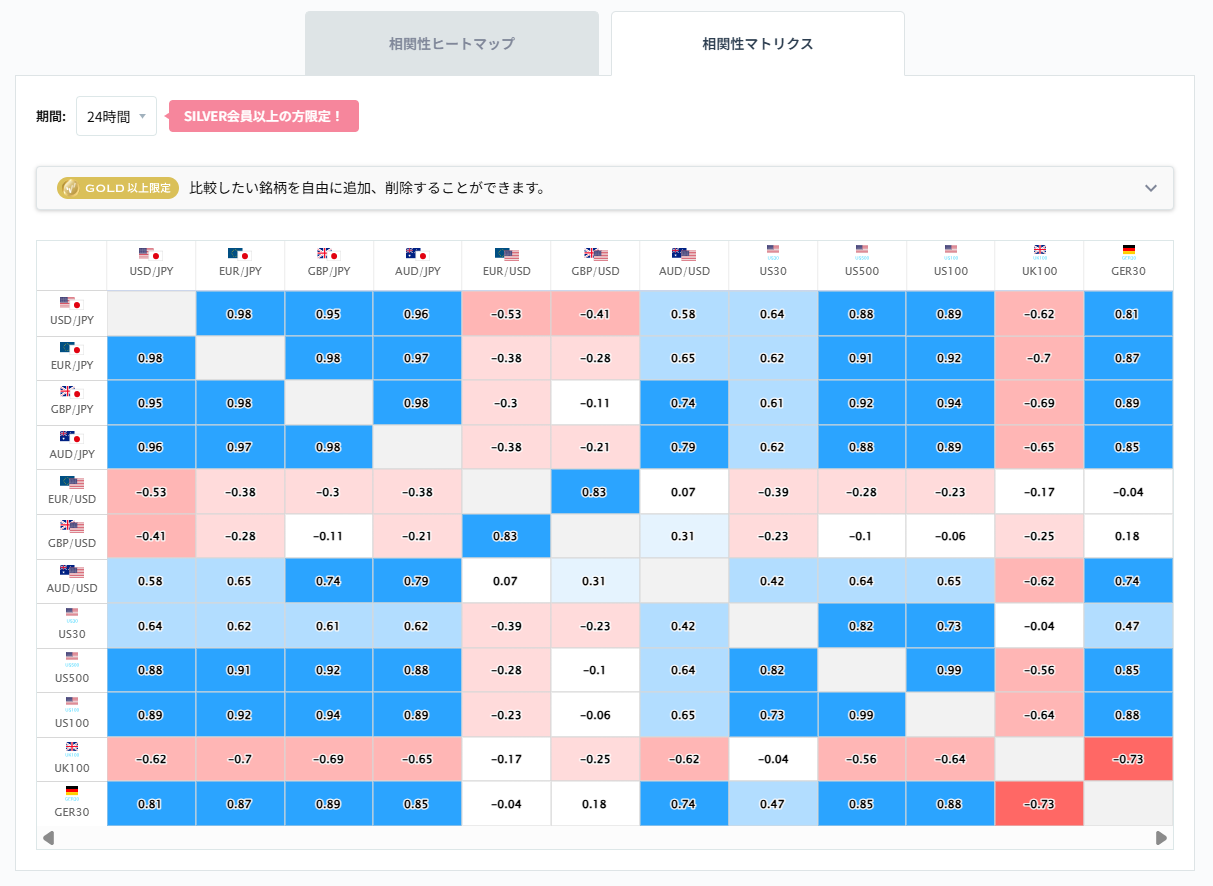Click the Japan flag icon on USD/JPY column header
This screenshot has height=886, width=1213.
tap(151, 253)
